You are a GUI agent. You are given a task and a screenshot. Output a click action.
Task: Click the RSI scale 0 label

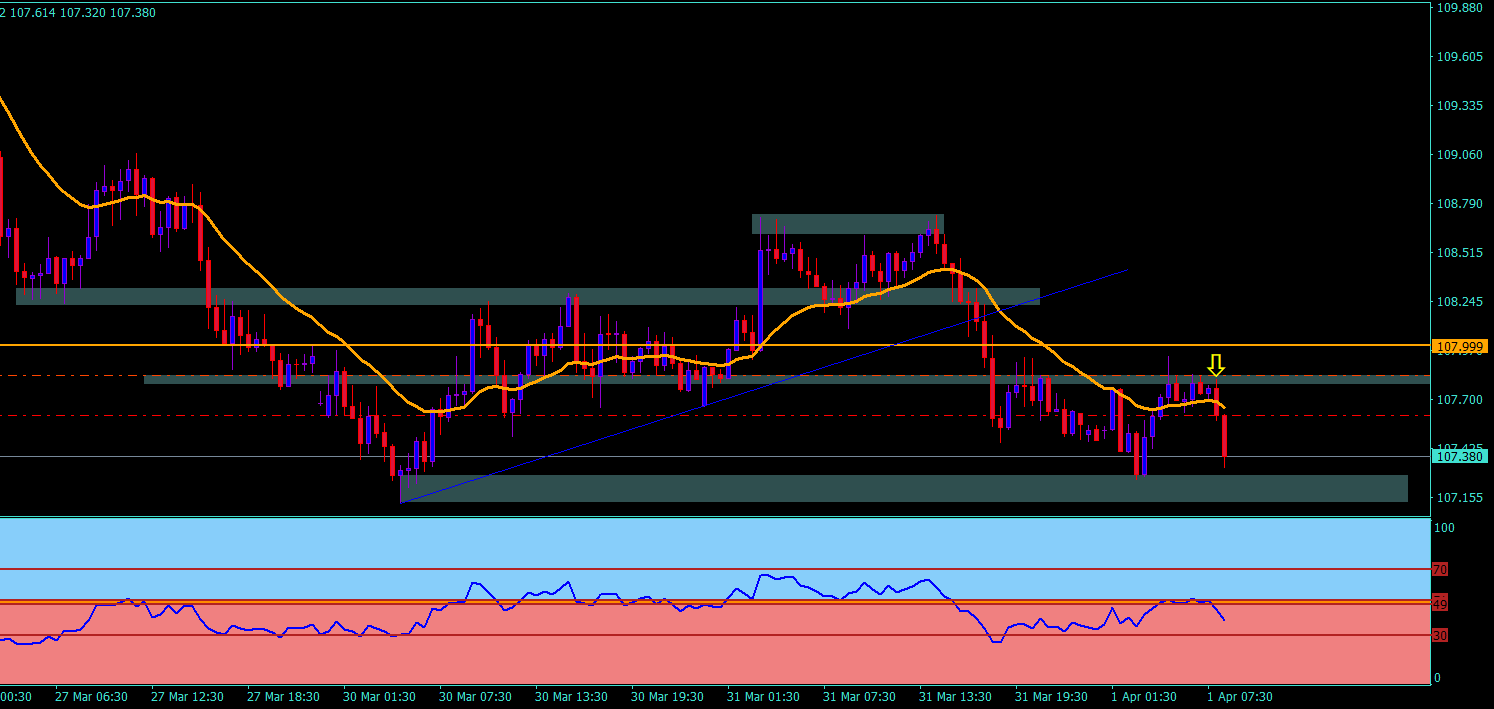[1438, 678]
